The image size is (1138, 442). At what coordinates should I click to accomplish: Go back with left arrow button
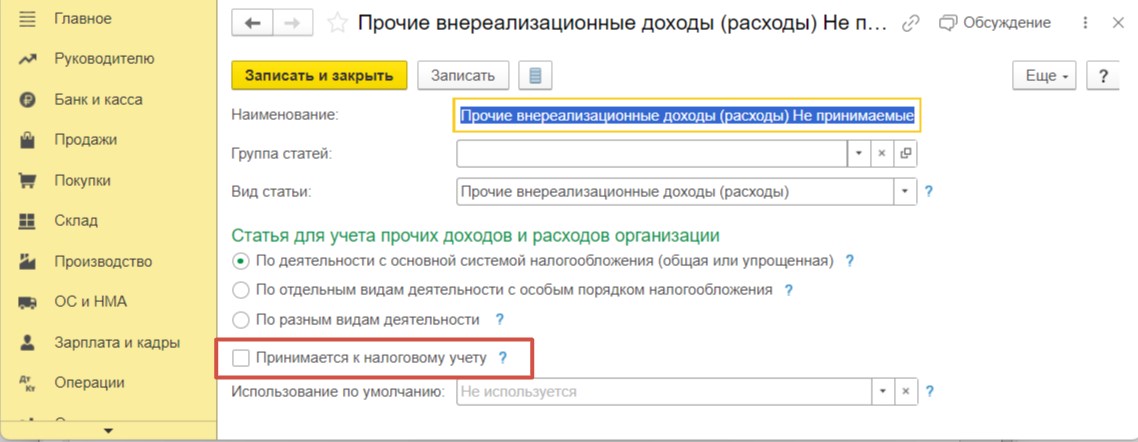click(253, 23)
